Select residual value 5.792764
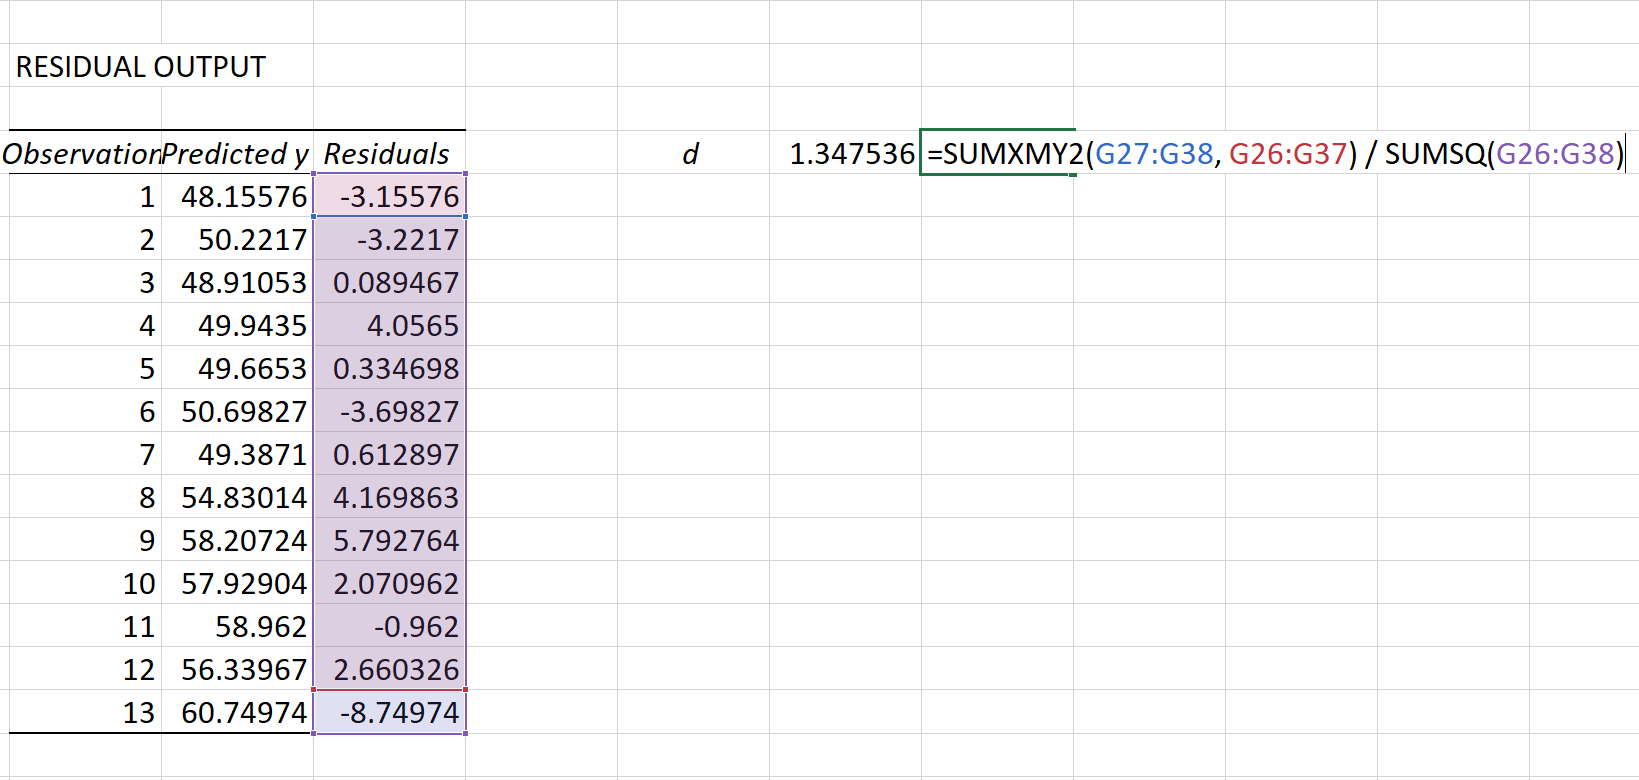 click(389, 540)
